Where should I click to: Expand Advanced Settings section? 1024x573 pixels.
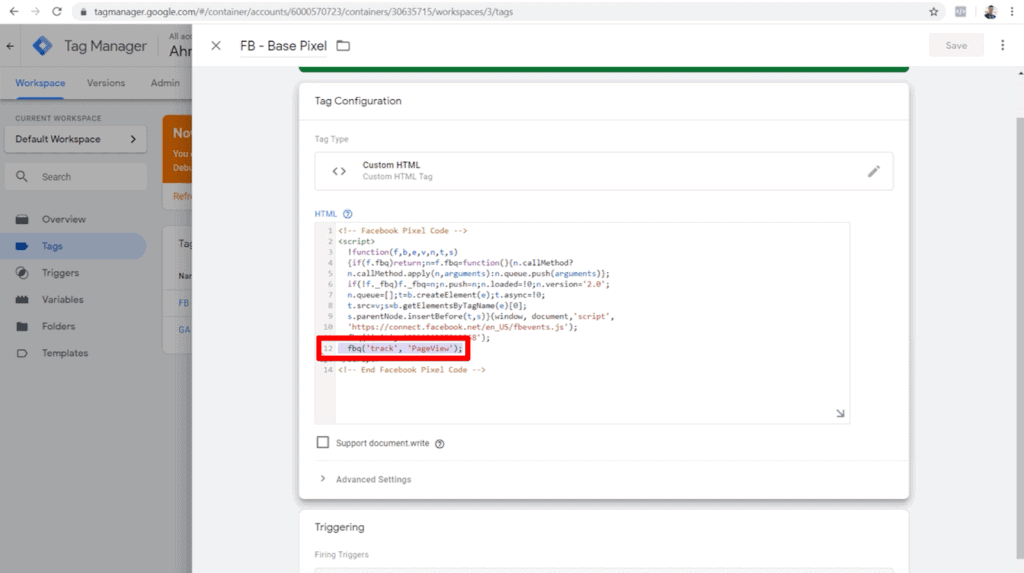(366, 479)
